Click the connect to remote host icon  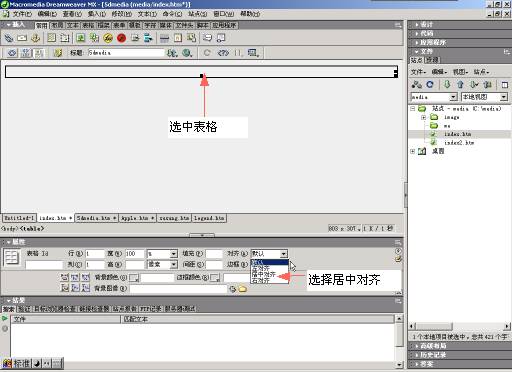[x=417, y=85]
